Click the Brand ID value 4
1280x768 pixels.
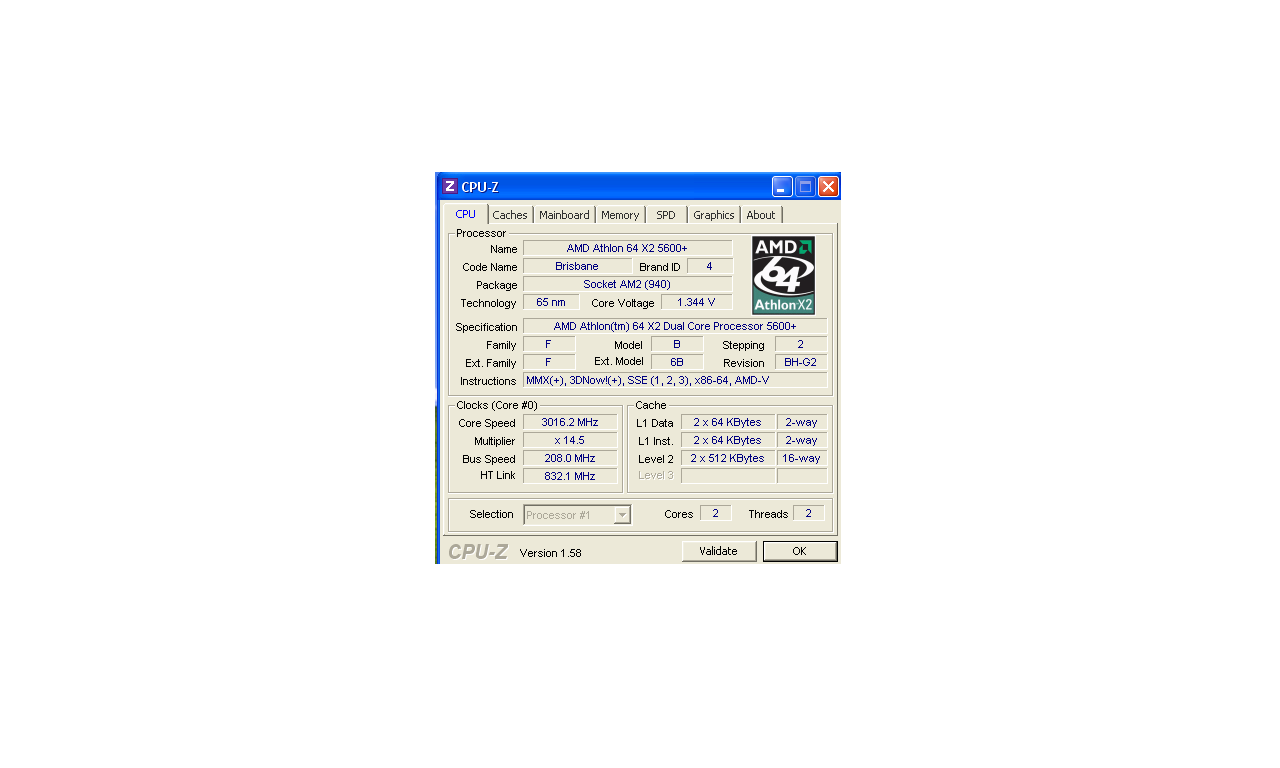click(x=709, y=266)
